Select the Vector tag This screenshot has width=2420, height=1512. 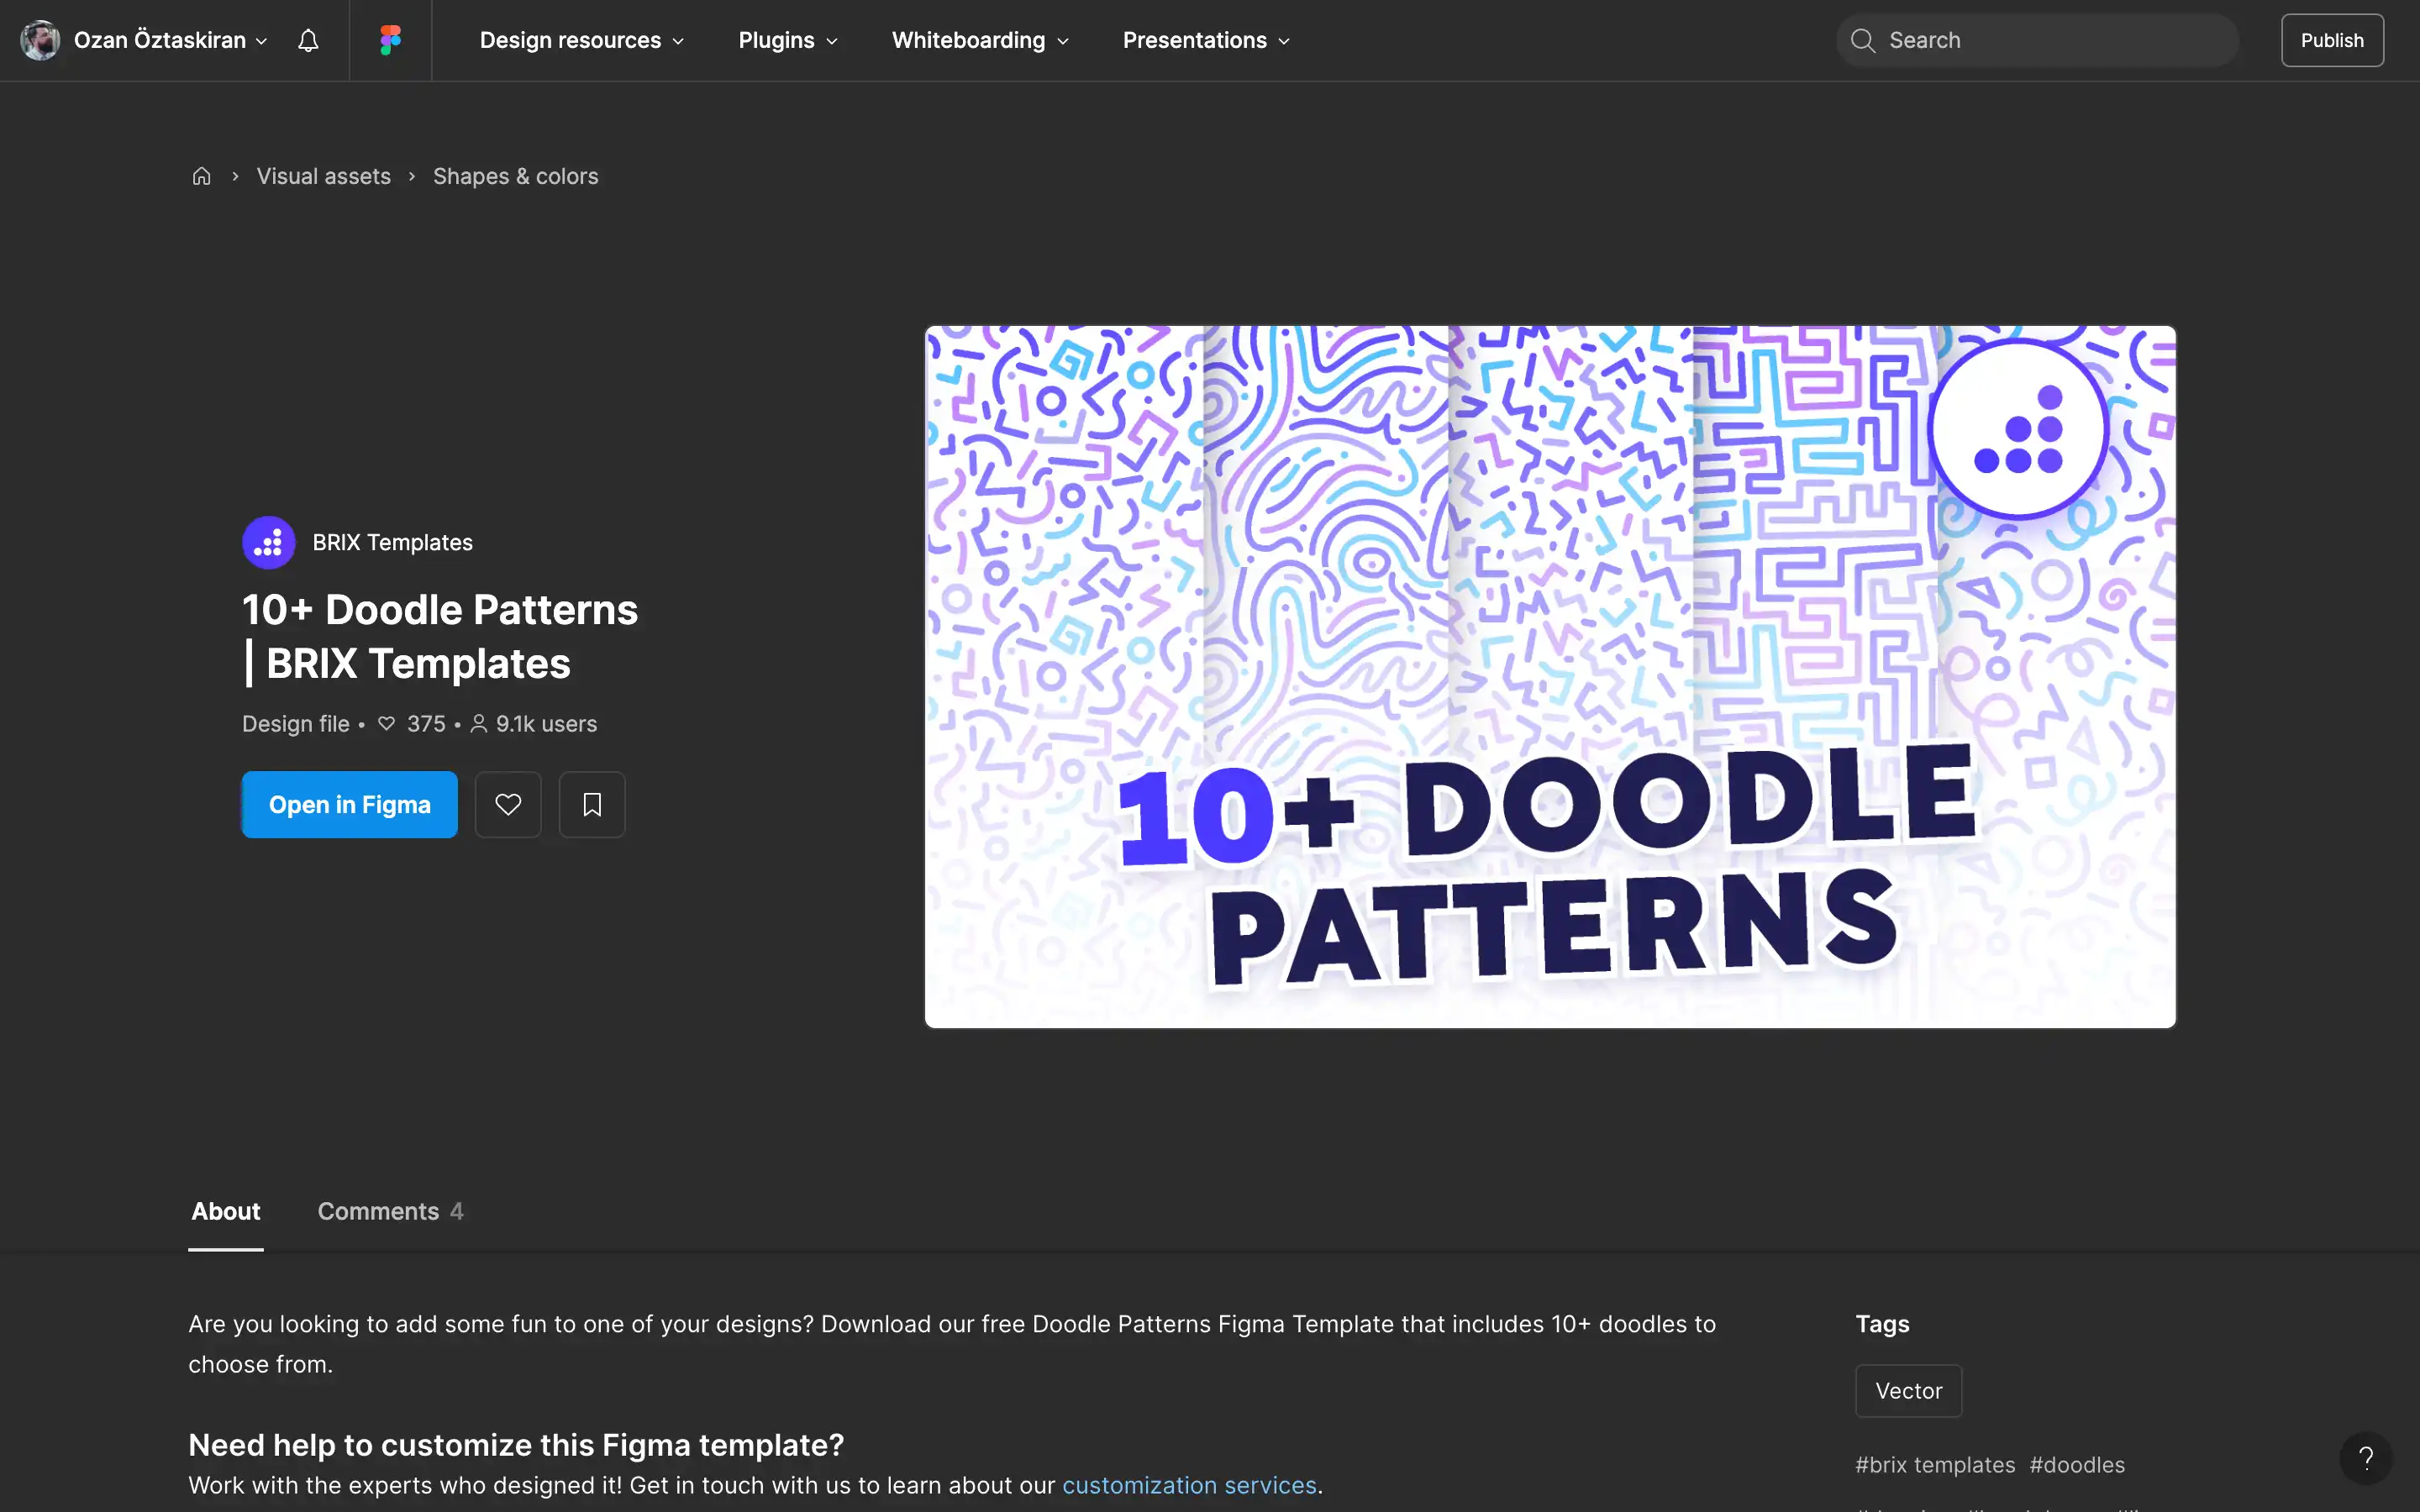[x=1908, y=1391]
